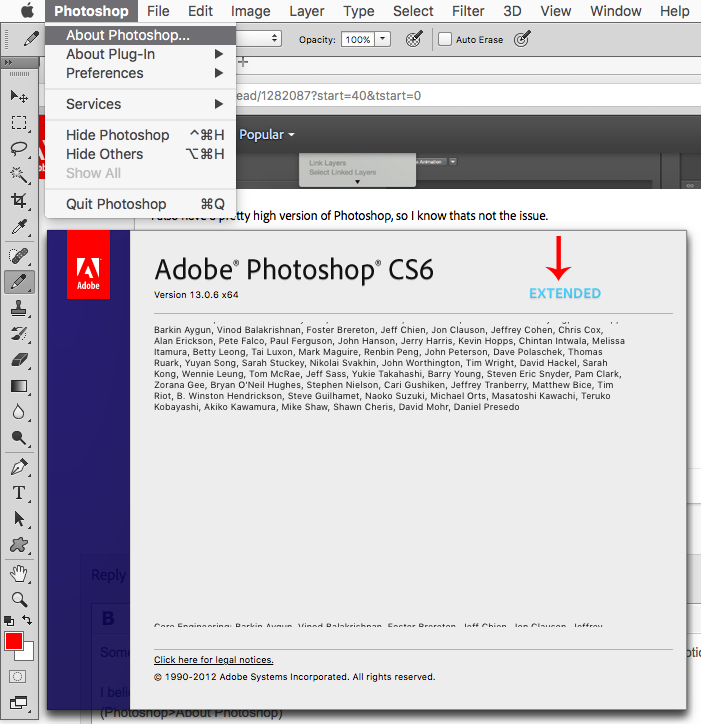Swap foreground and background colors
The height and width of the screenshot is (724, 701).
(27, 620)
